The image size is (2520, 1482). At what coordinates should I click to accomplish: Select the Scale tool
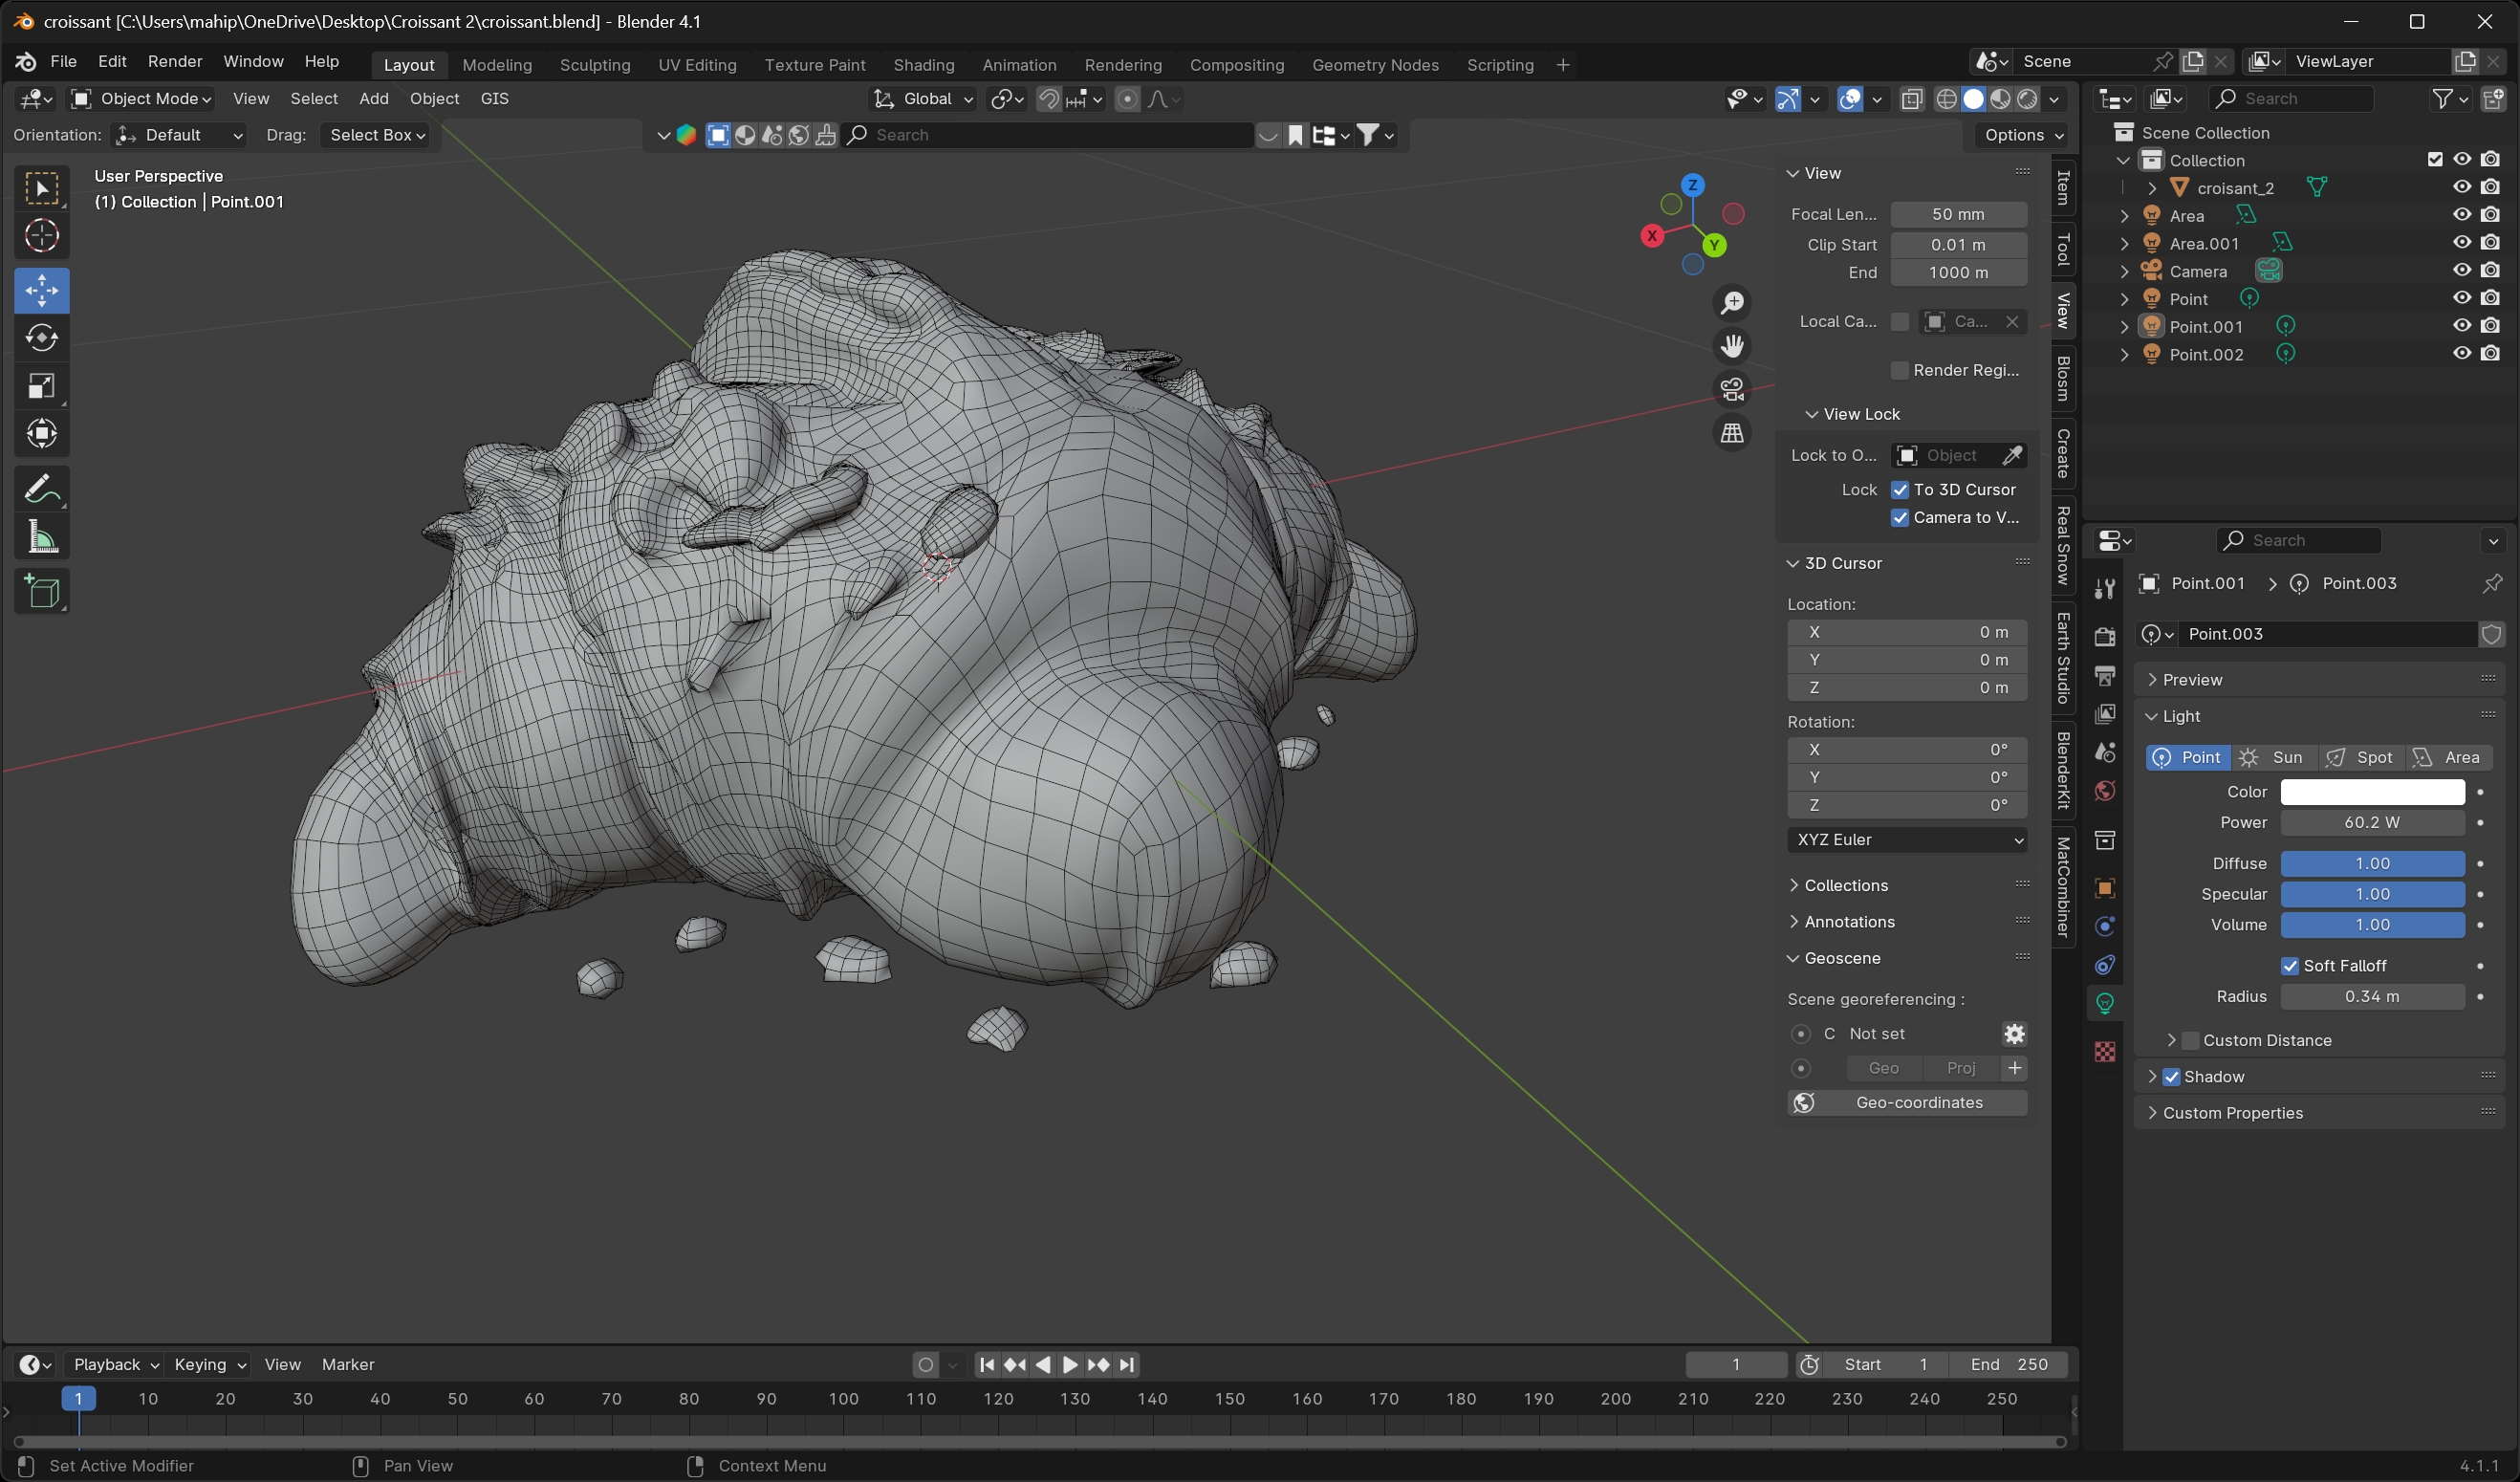point(41,387)
